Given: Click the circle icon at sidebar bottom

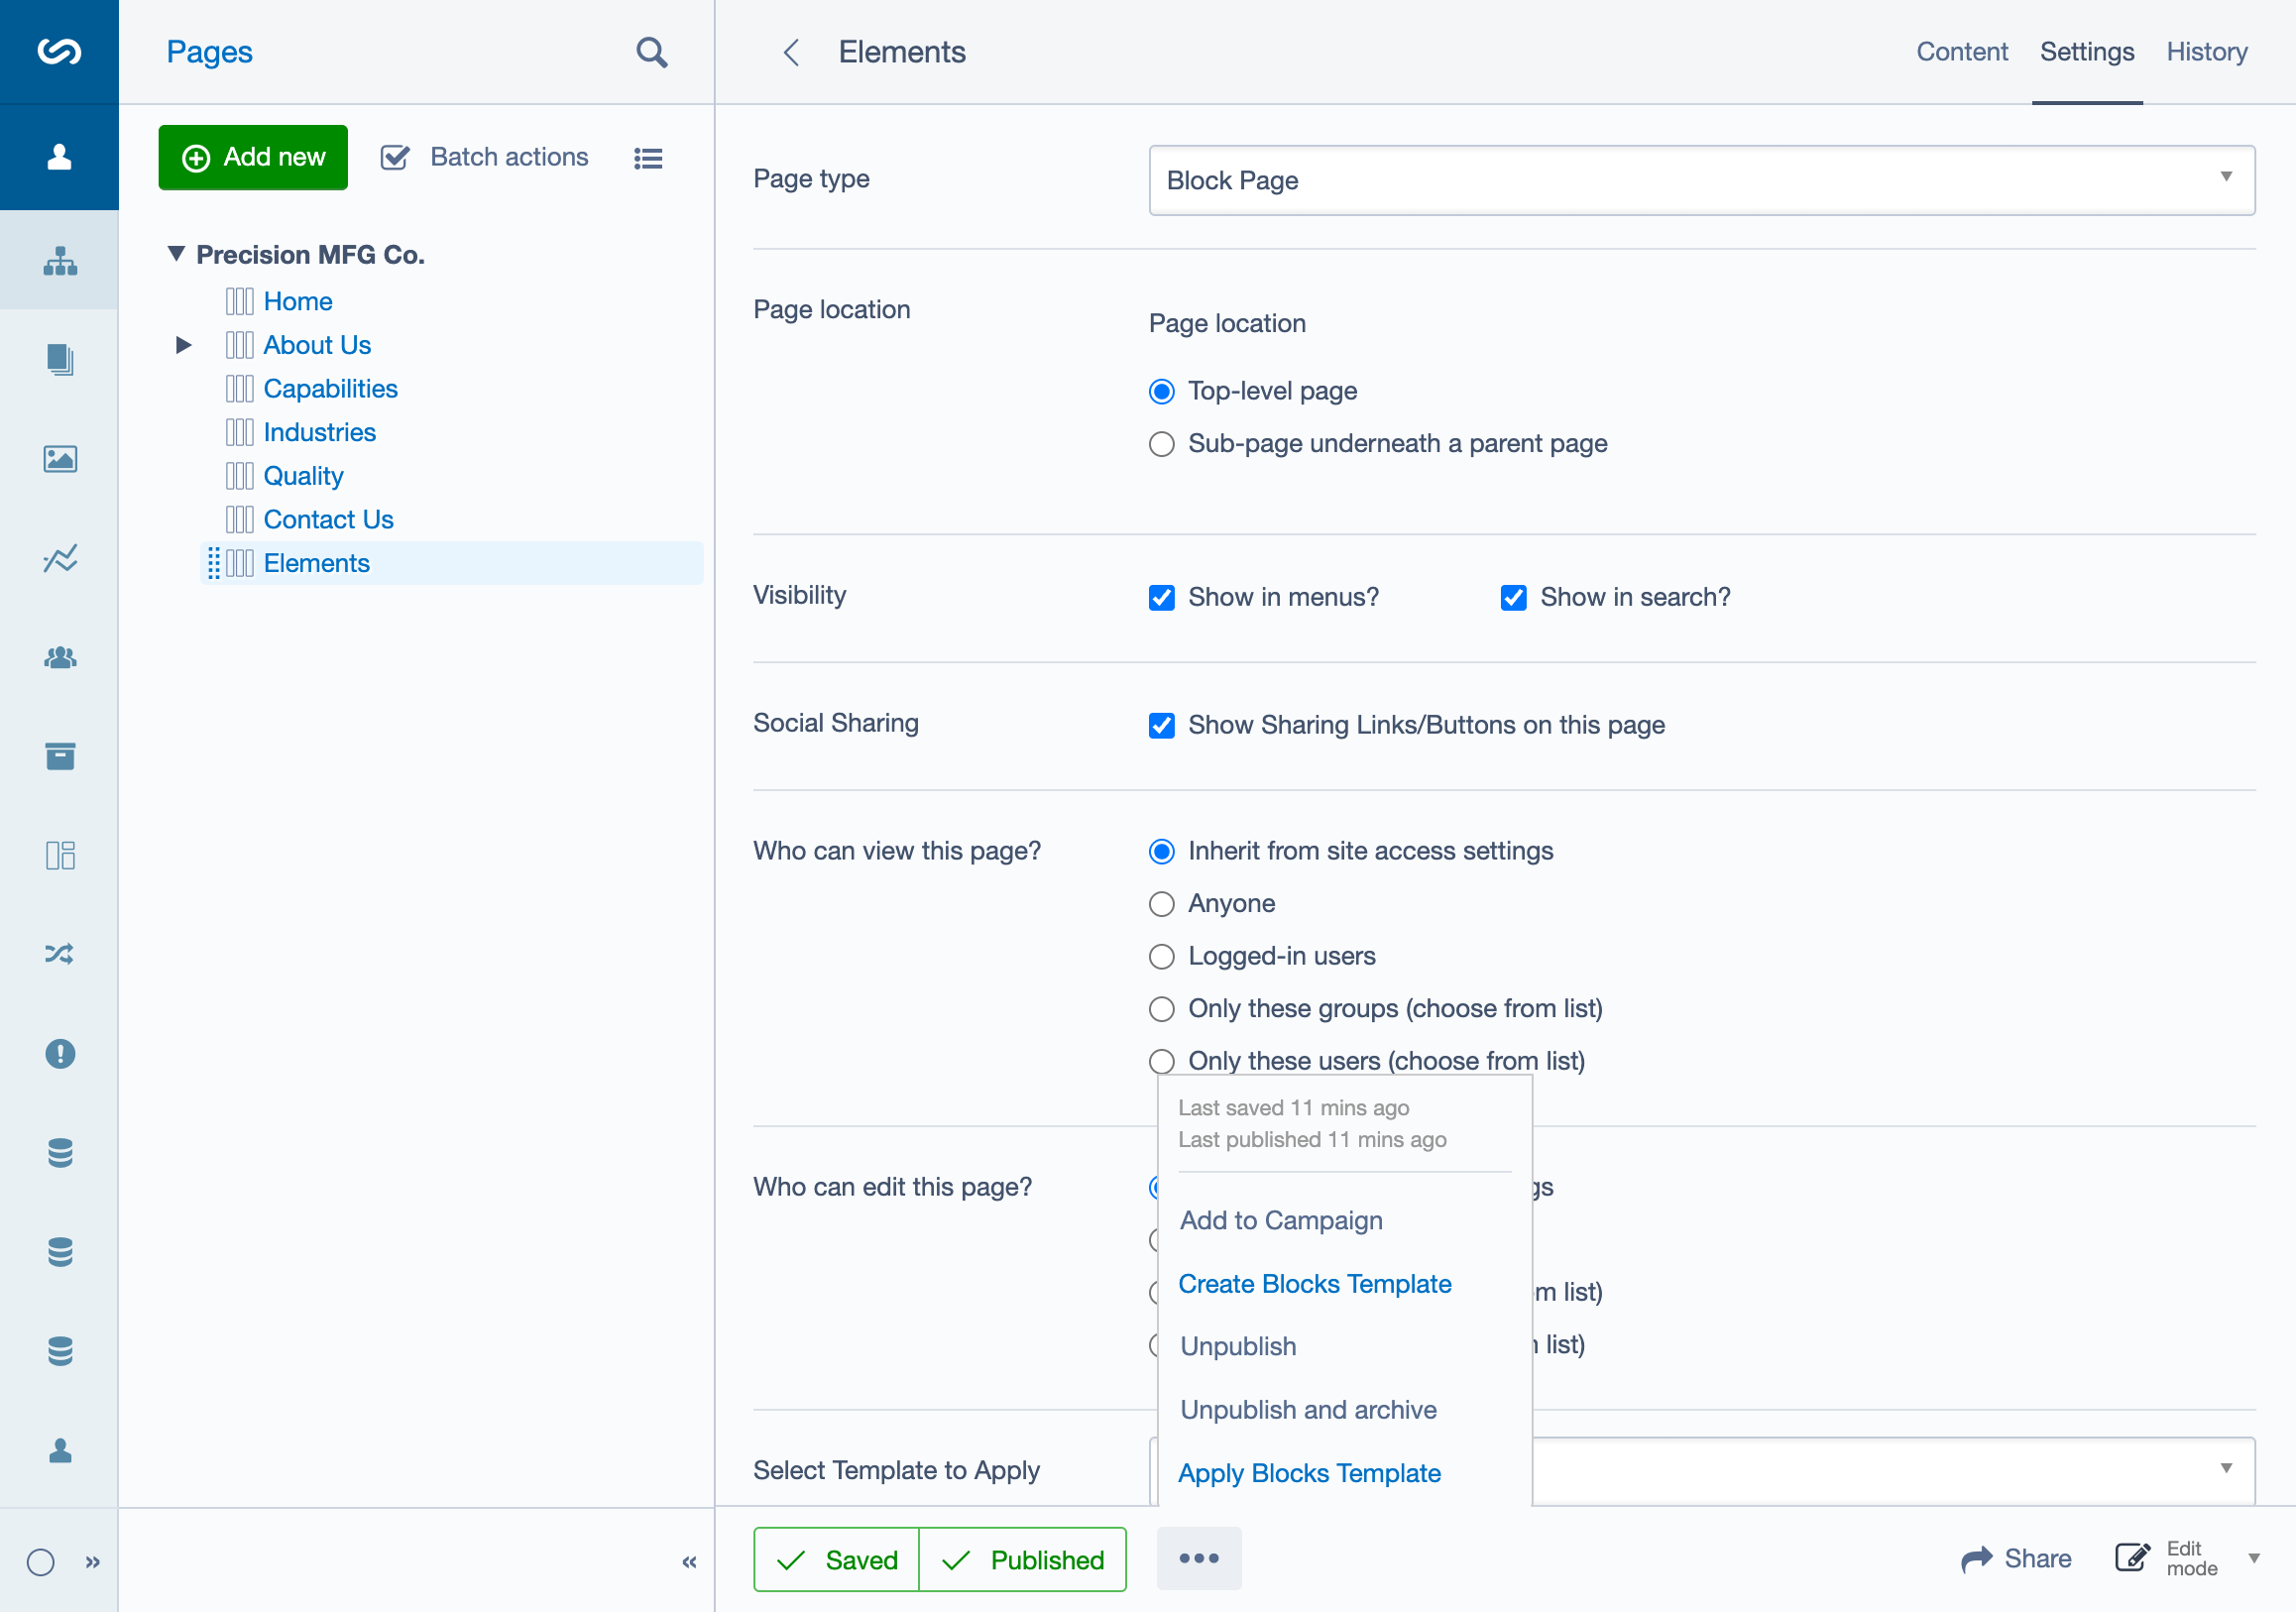Looking at the screenshot, I should point(40,1561).
